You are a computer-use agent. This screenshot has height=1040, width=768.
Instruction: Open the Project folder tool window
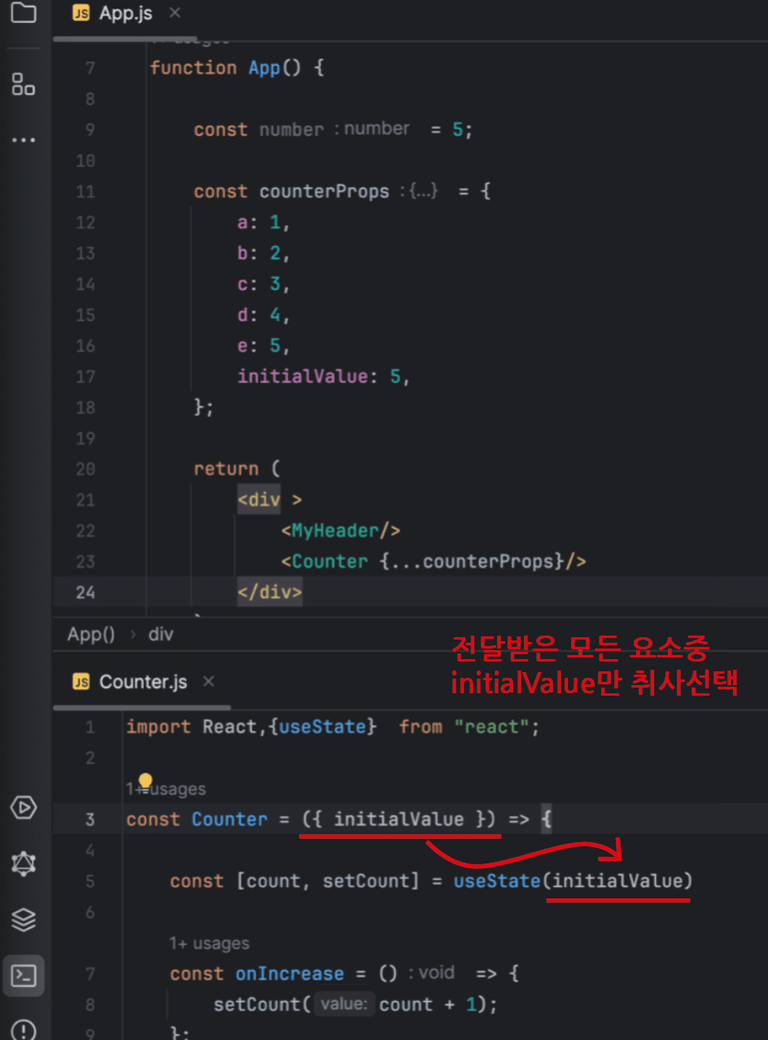pyautogui.click(x=23, y=12)
